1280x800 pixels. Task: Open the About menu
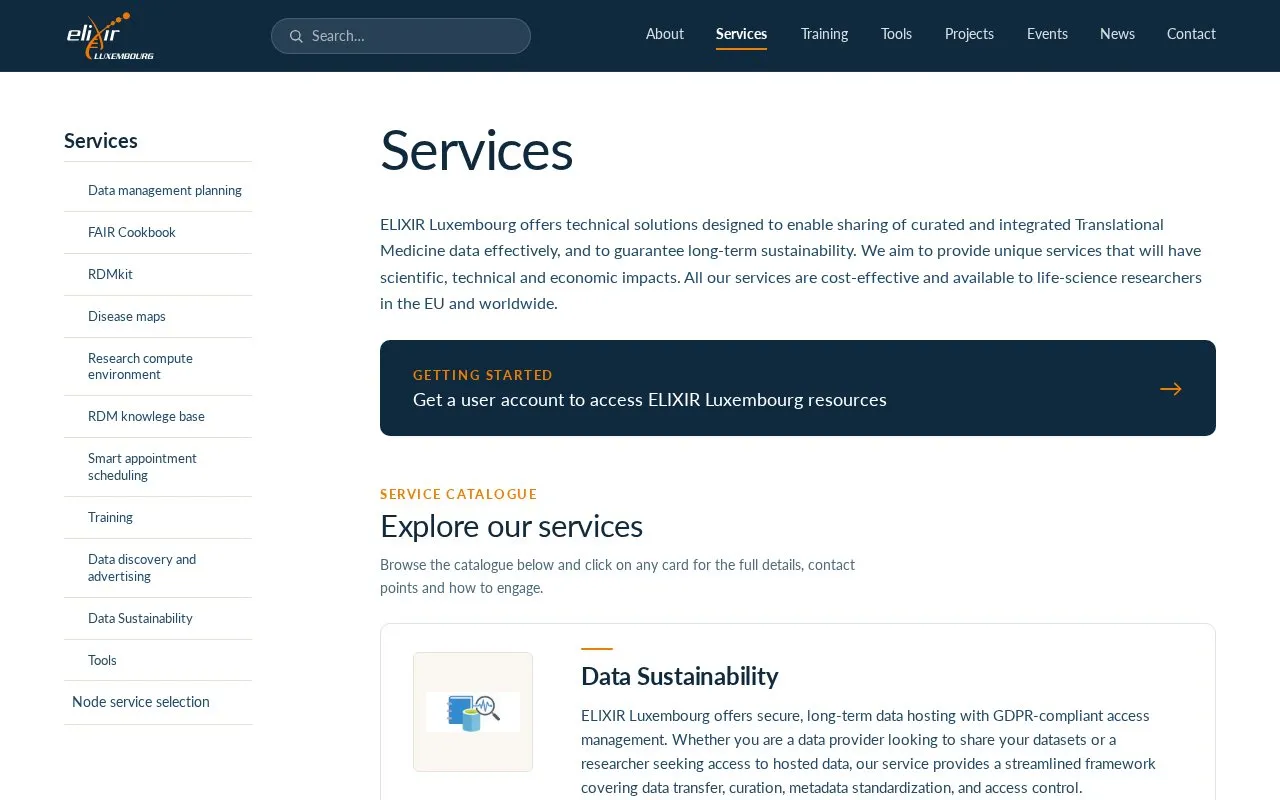pos(665,34)
